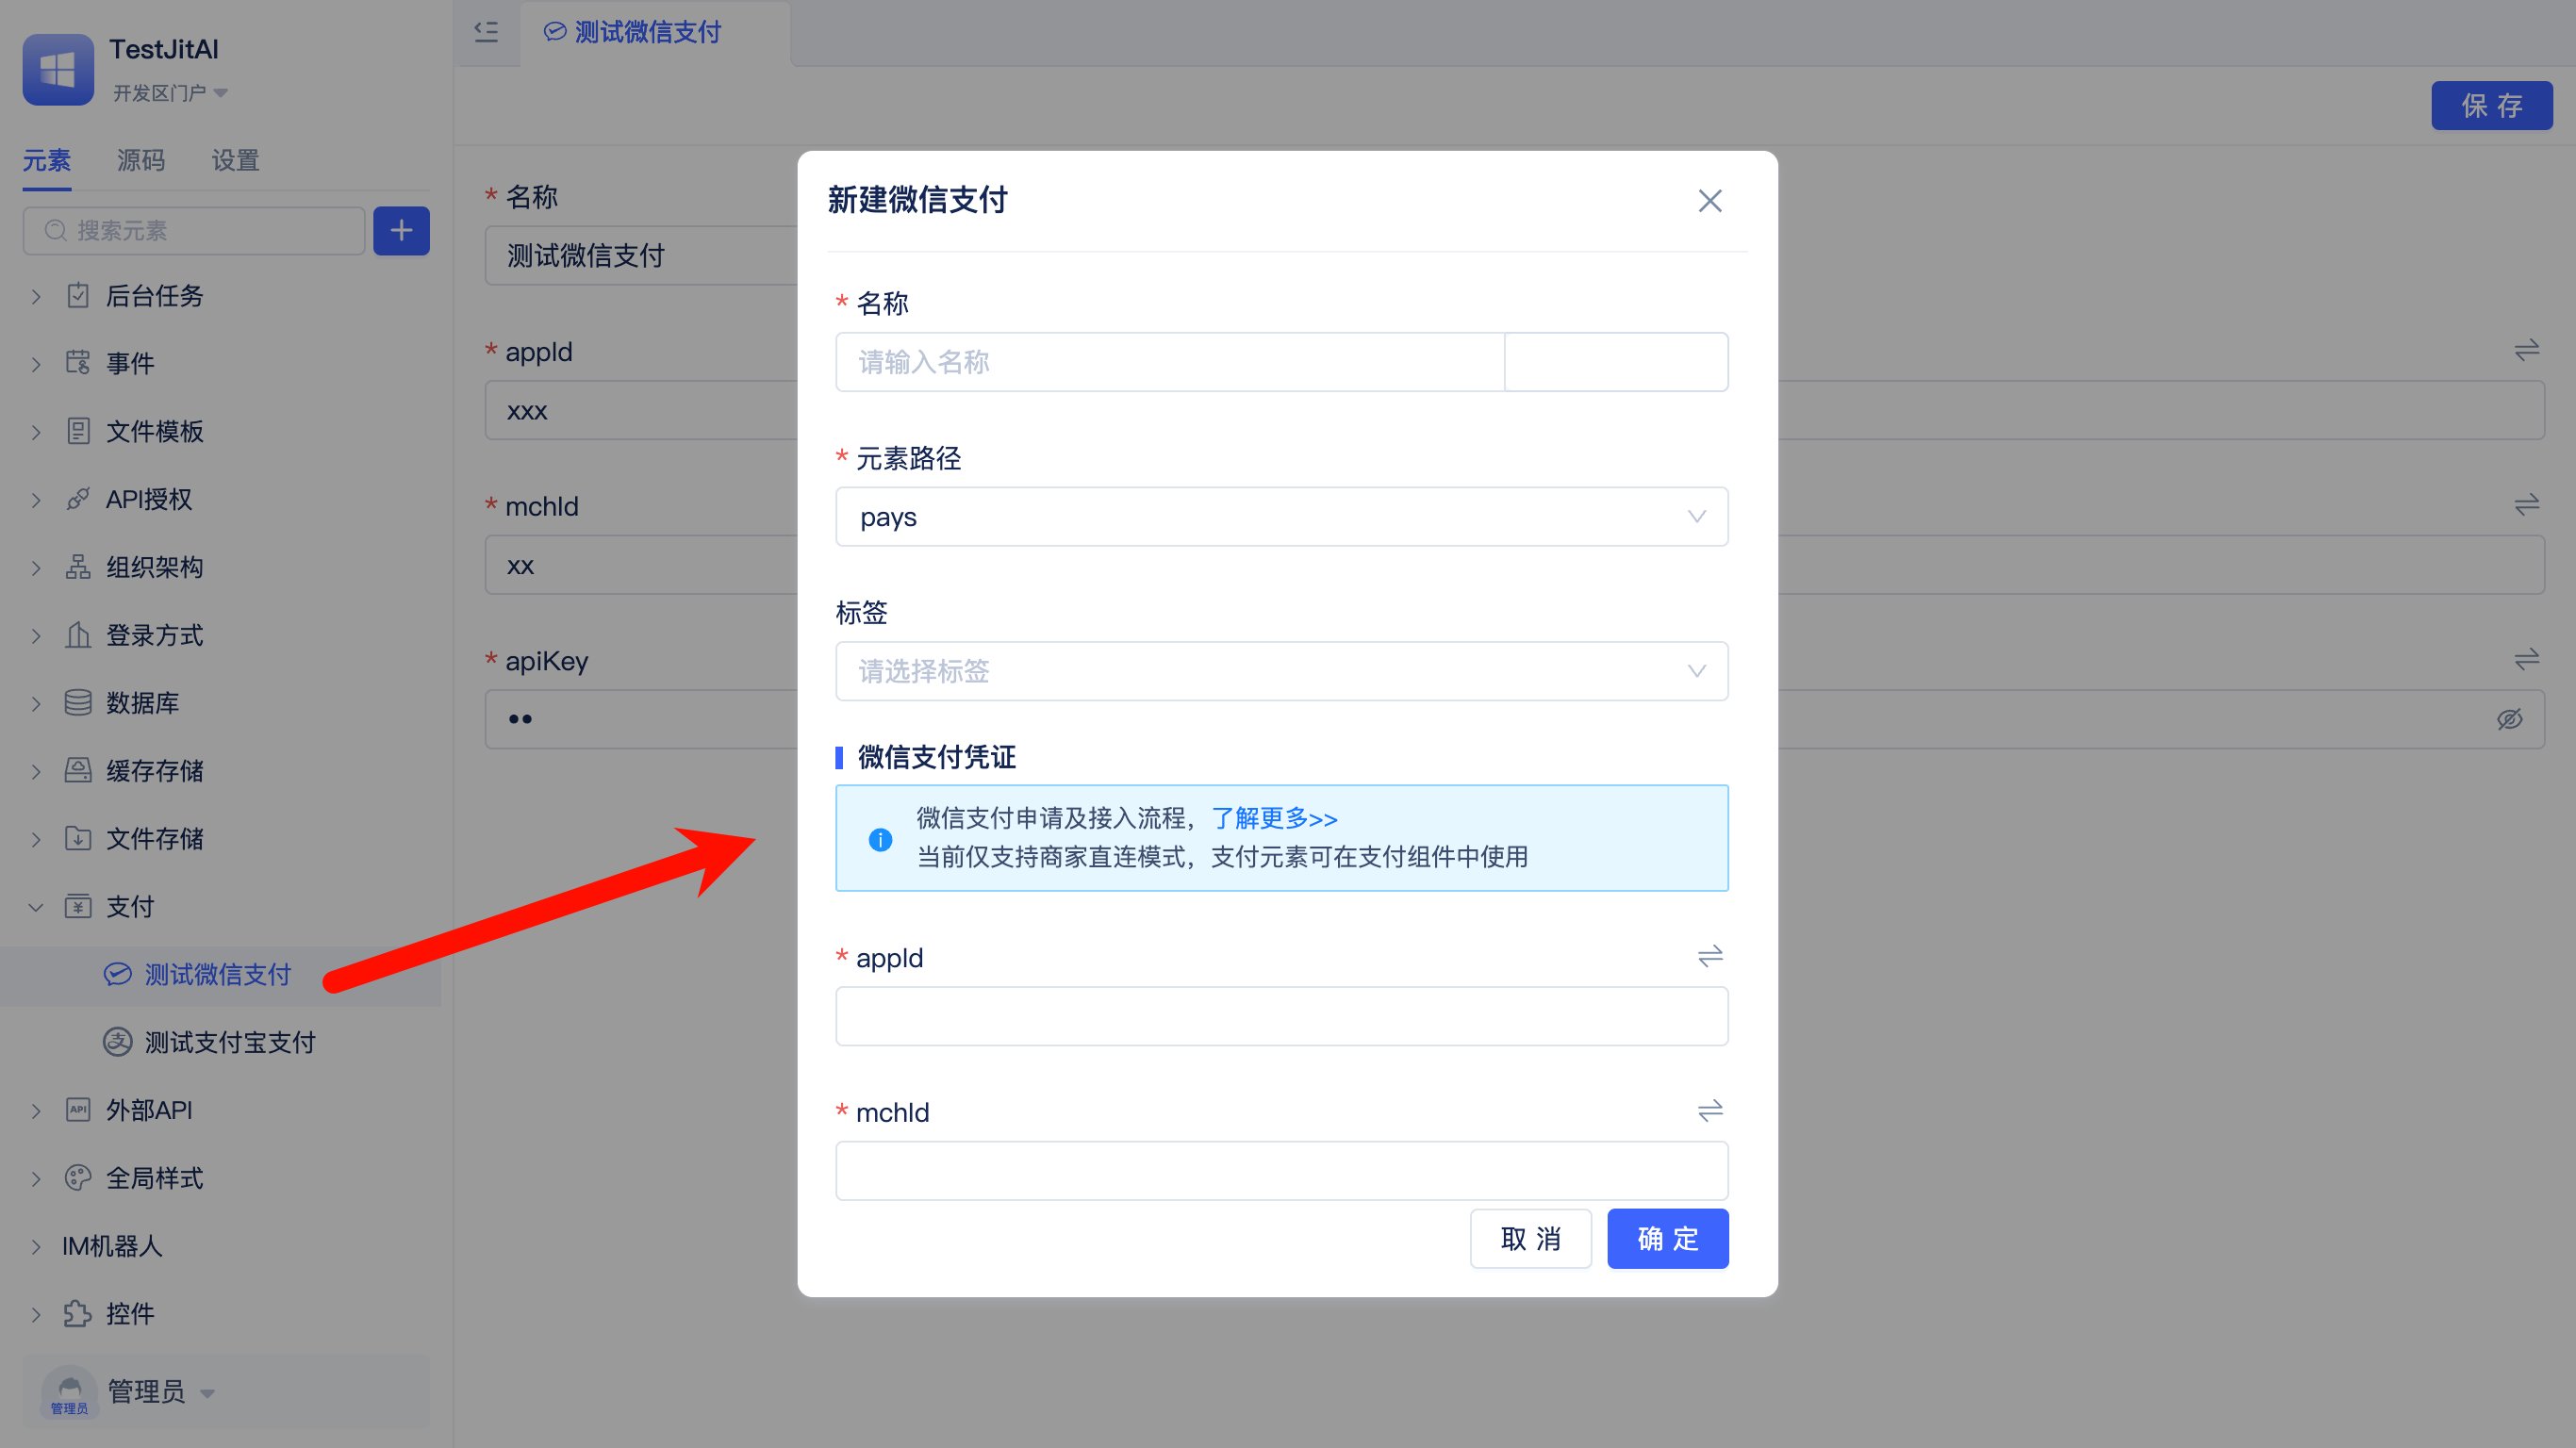2576x1448 pixels.
Task: Expand the 控件 tree node
Action: click(x=36, y=1314)
